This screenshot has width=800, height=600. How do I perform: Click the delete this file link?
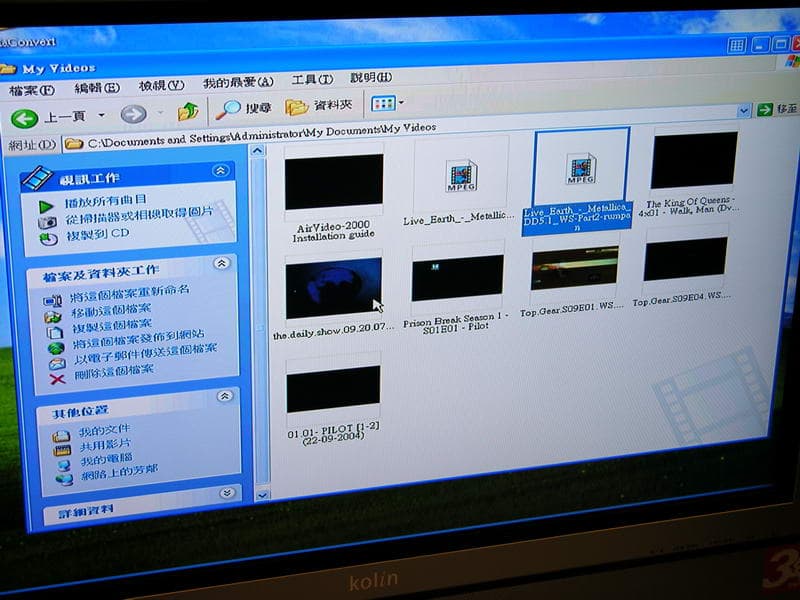(x=114, y=373)
